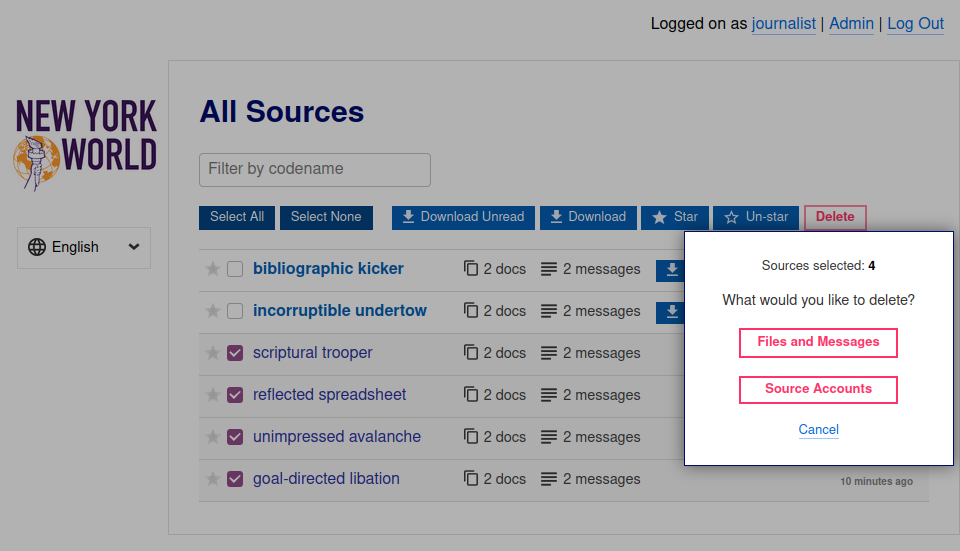Image resolution: width=960 pixels, height=551 pixels.
Task: Star the unimpressed avalanche source
Action: [x=212, y=437]
